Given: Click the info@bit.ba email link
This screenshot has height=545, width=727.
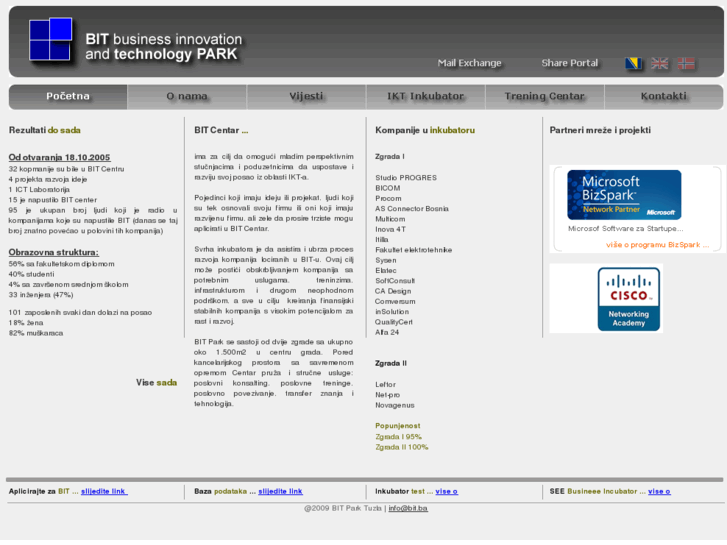Looking at the screenshot, I should coord(408,508).
